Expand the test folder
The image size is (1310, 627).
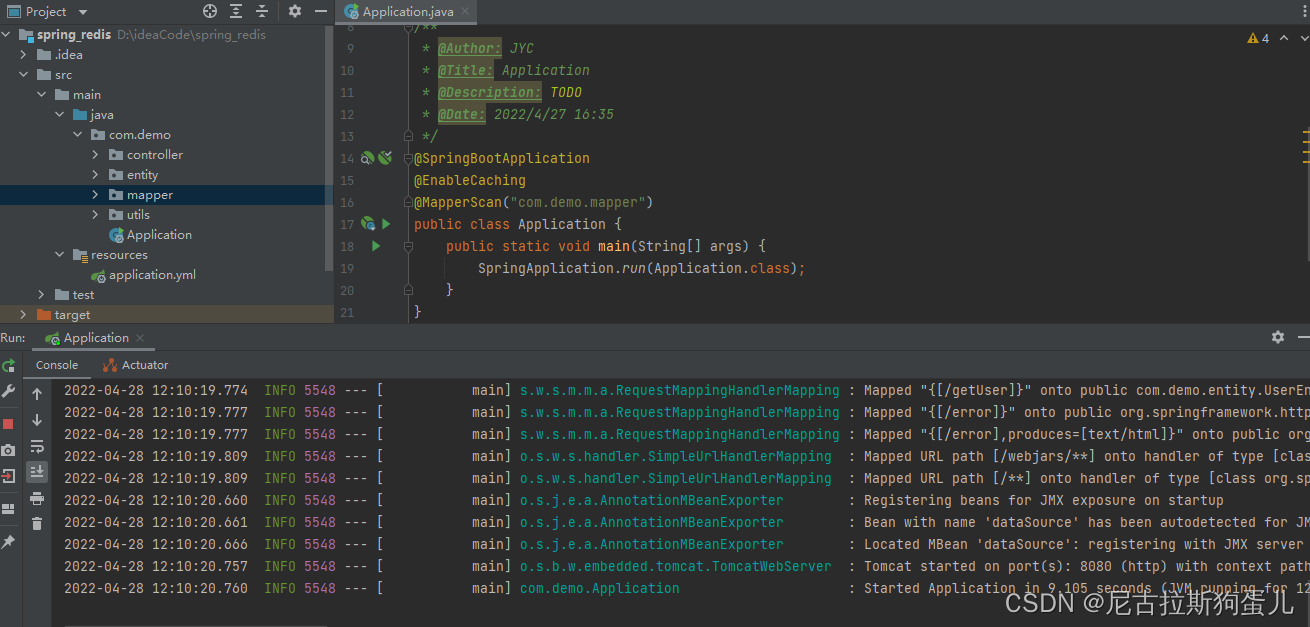pos(41,294)
